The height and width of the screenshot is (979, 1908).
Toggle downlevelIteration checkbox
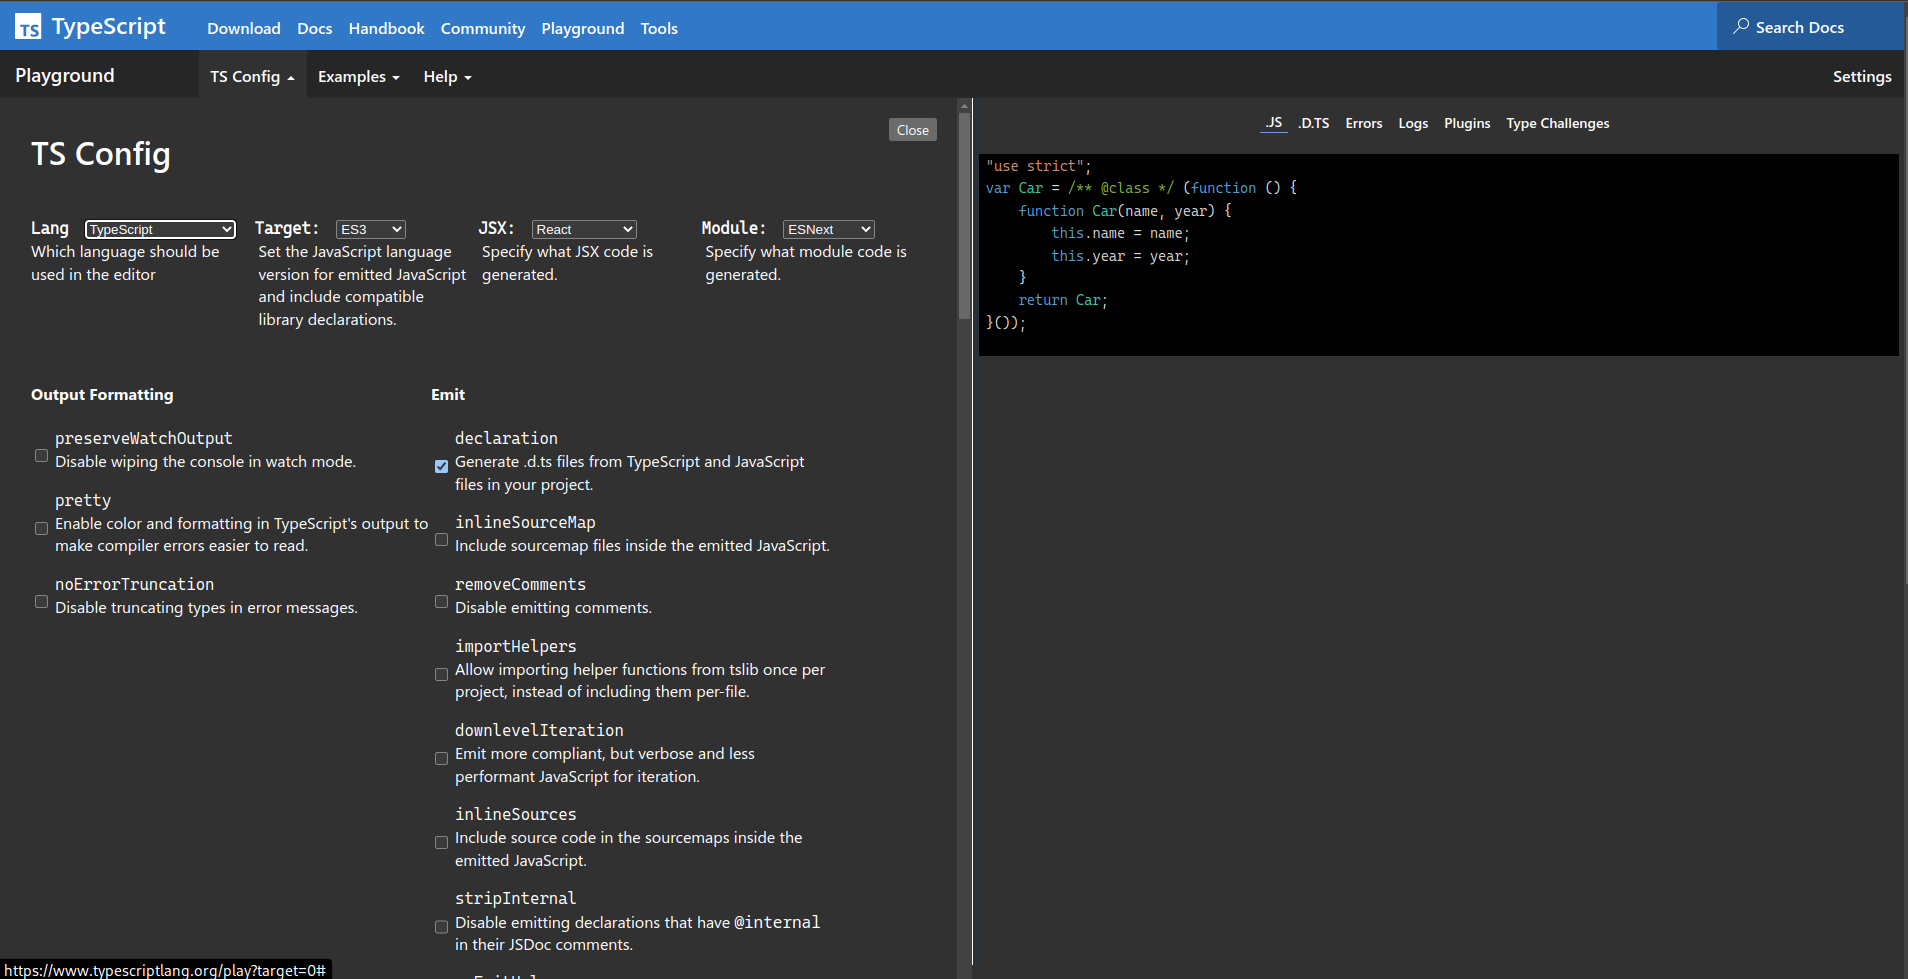441,758
